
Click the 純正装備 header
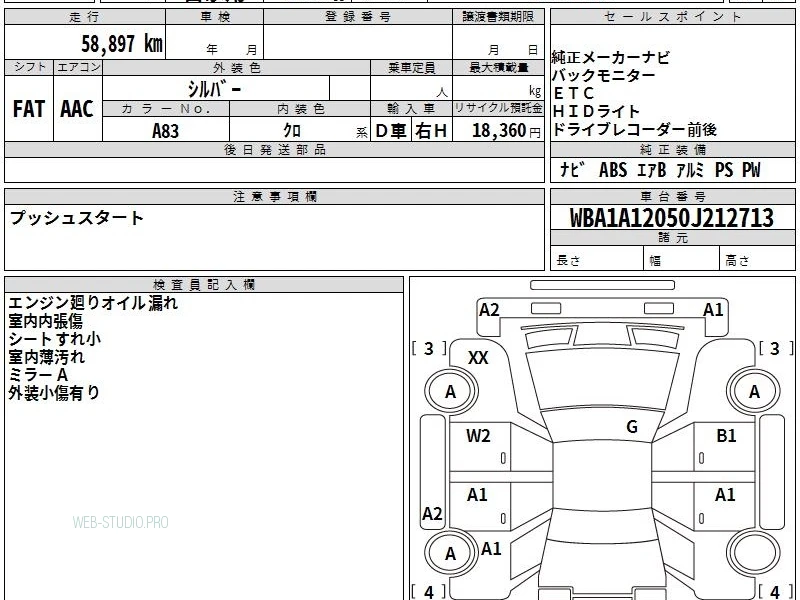point(672,149)
